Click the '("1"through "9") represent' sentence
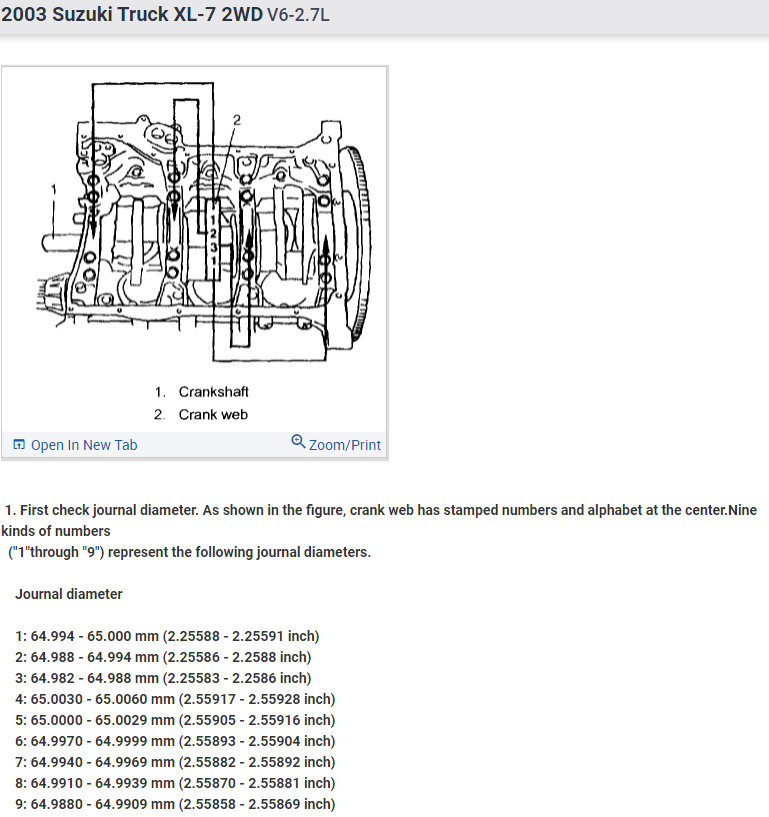 coord(190,552)
